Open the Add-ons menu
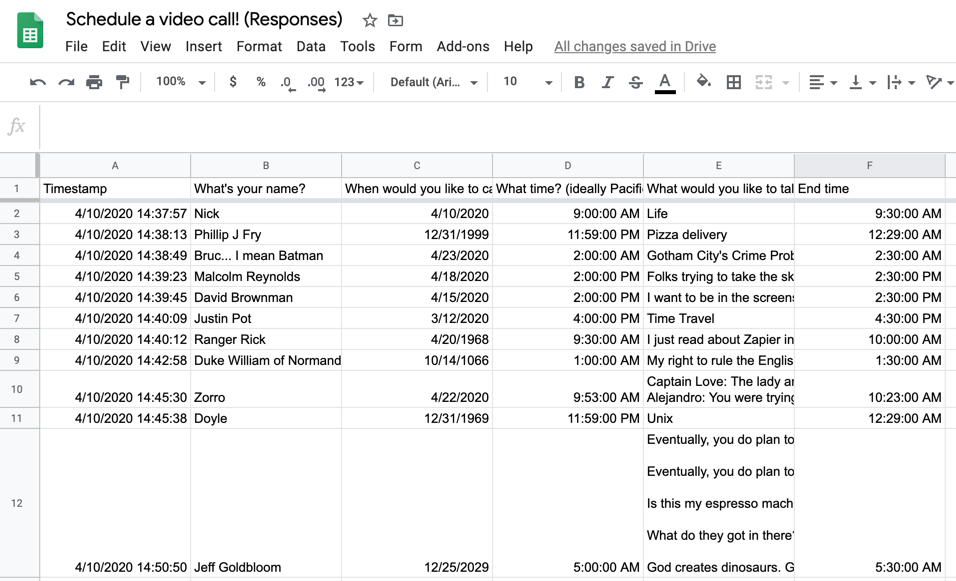The image size is (956, 581). (463, 46)
